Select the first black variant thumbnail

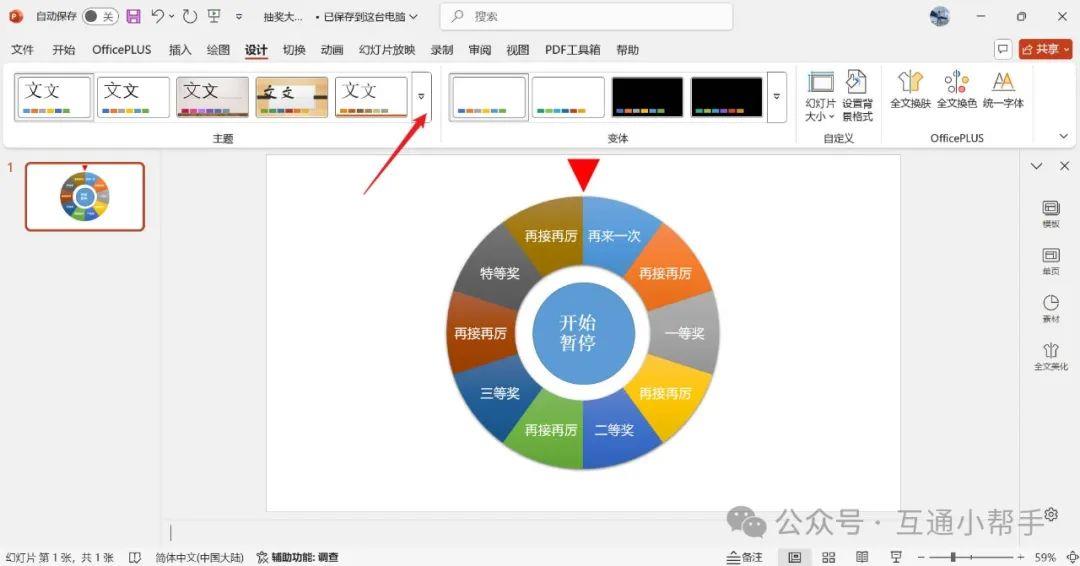pos(647,97)
